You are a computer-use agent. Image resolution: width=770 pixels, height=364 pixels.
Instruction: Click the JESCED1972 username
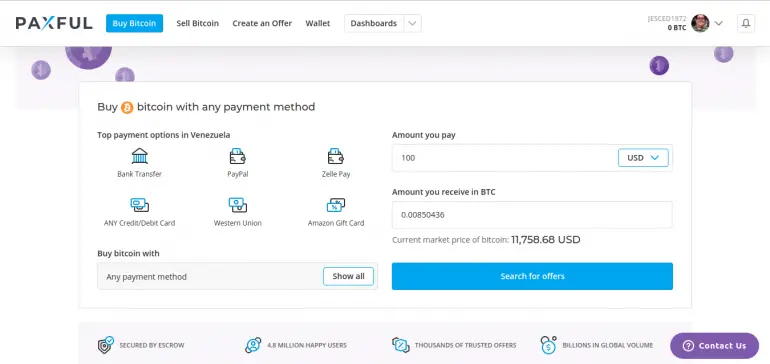click(x=667, y=19)
